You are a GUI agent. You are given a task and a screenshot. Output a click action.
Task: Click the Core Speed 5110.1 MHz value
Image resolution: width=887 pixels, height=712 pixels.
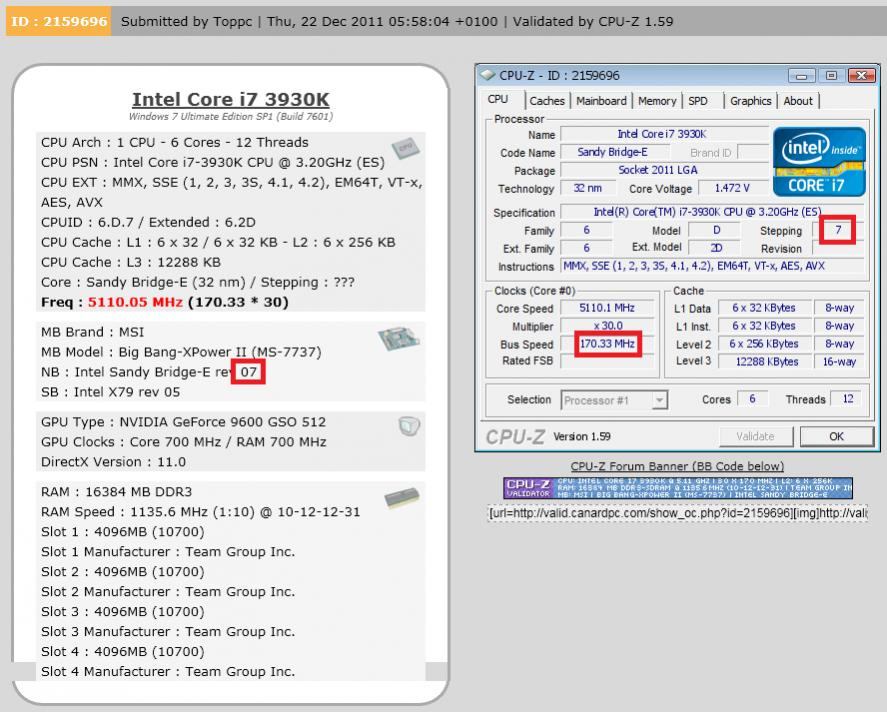(607, 308)
